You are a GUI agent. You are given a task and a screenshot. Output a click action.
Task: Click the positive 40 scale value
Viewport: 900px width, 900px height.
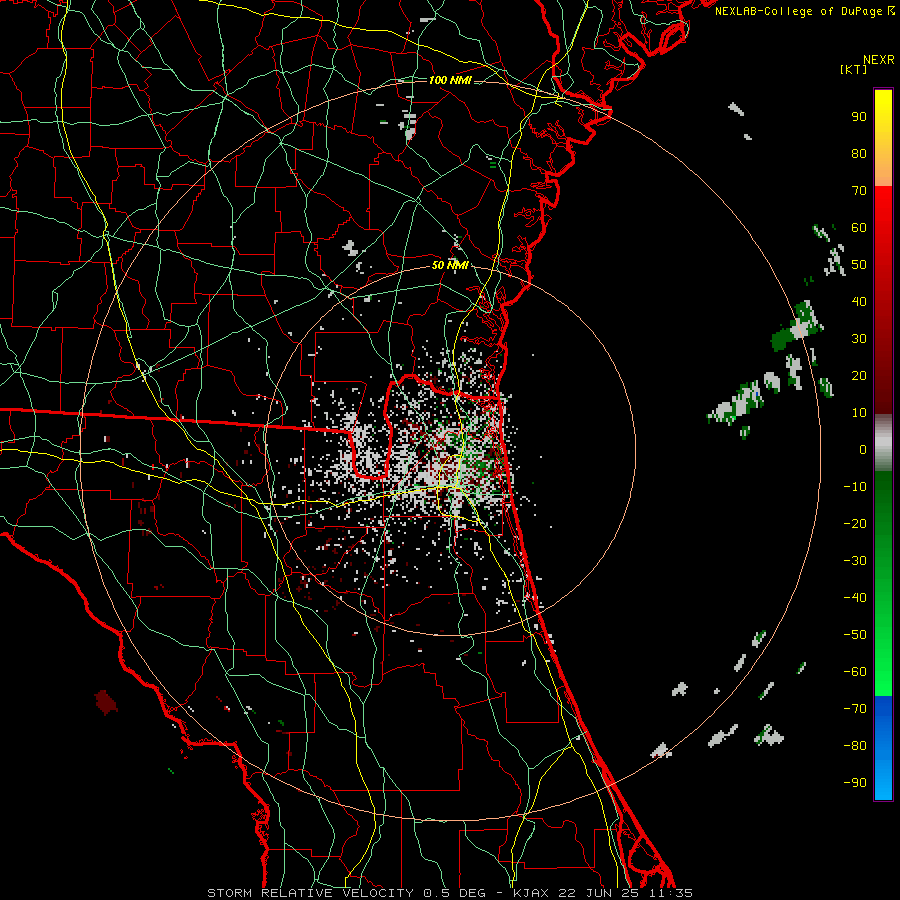(x=859, y=301)
